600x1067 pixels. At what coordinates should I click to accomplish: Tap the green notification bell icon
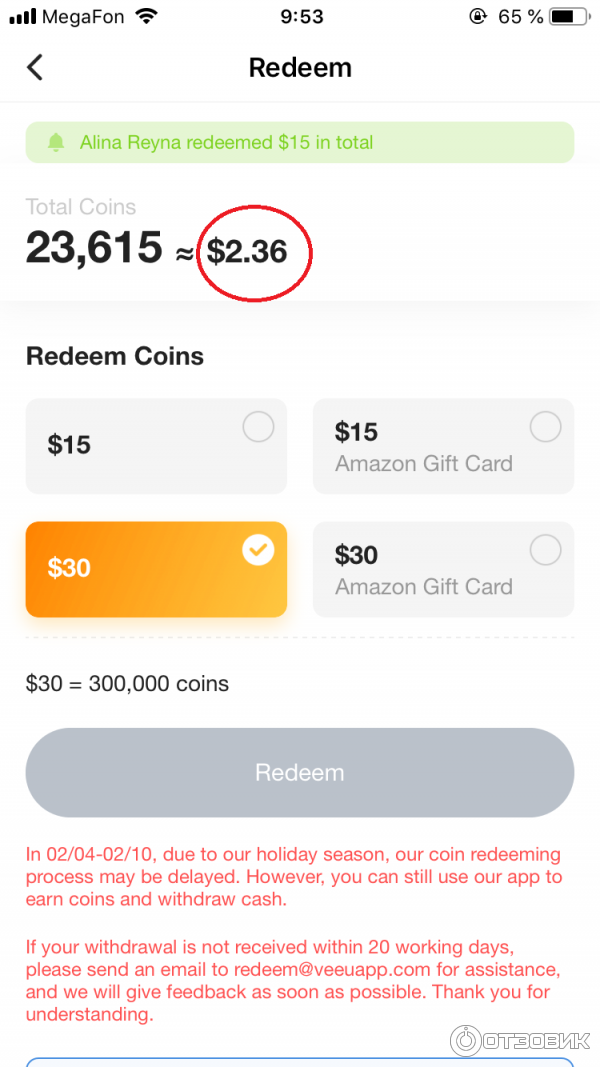point(56,143)
